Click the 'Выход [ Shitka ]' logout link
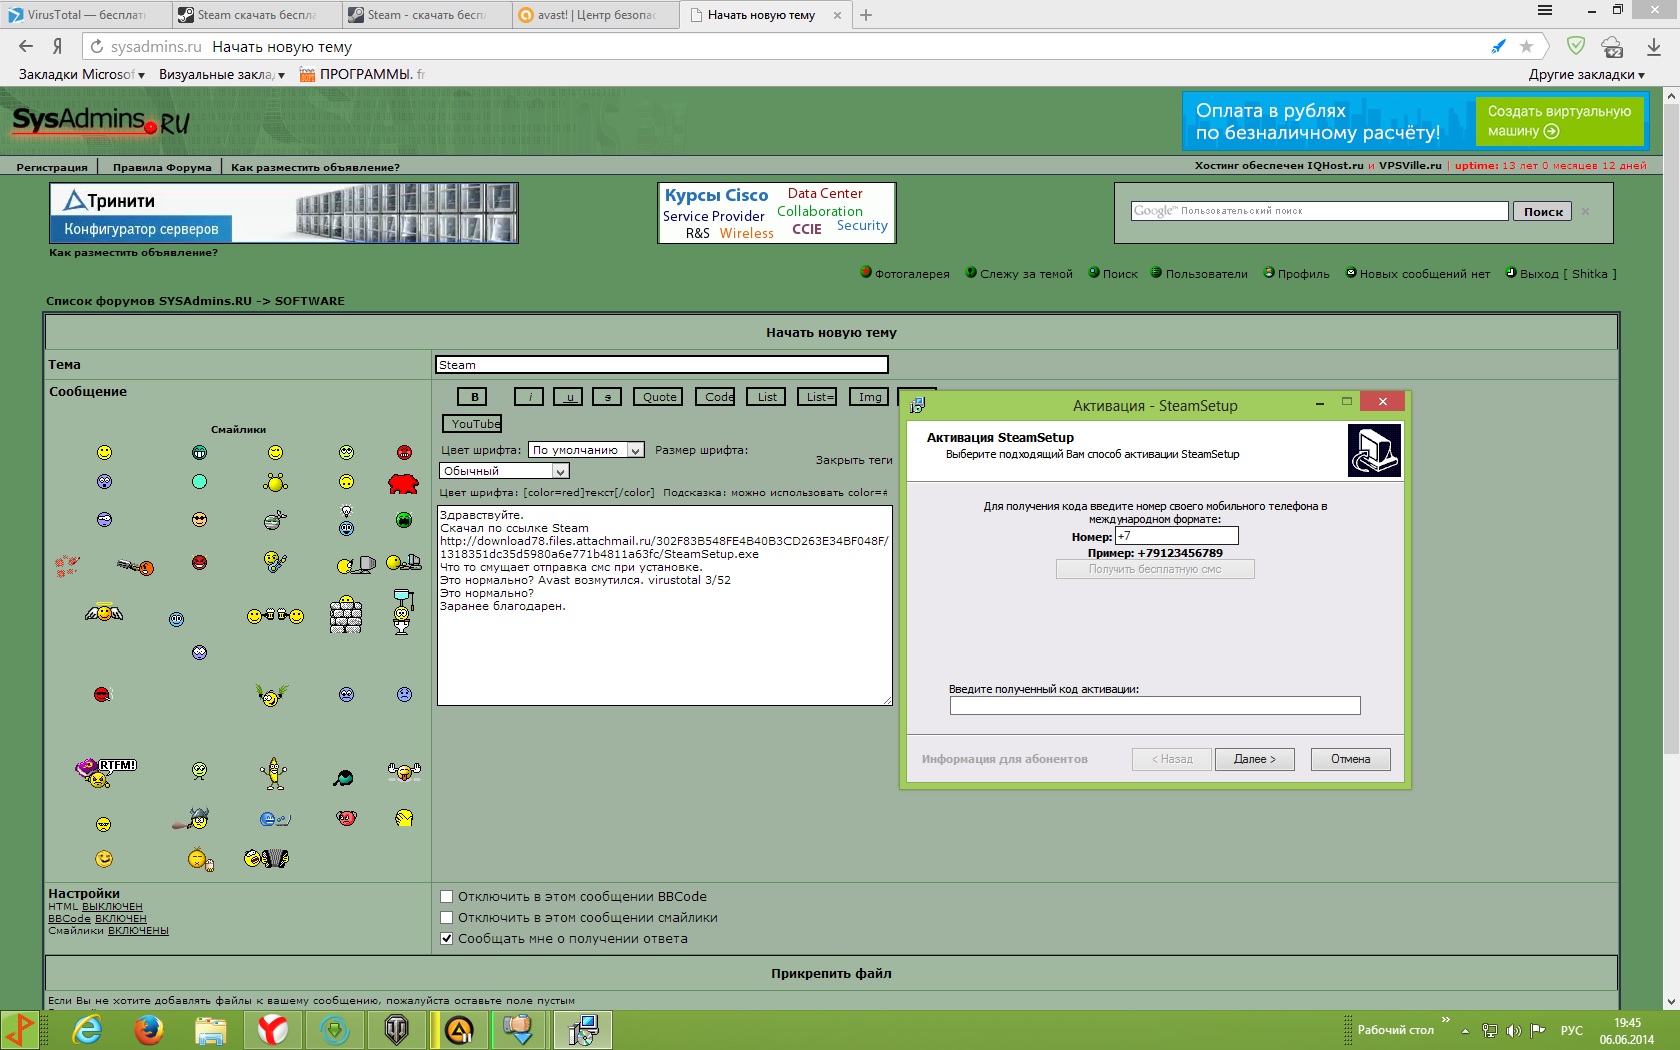 coord(1567,274)
